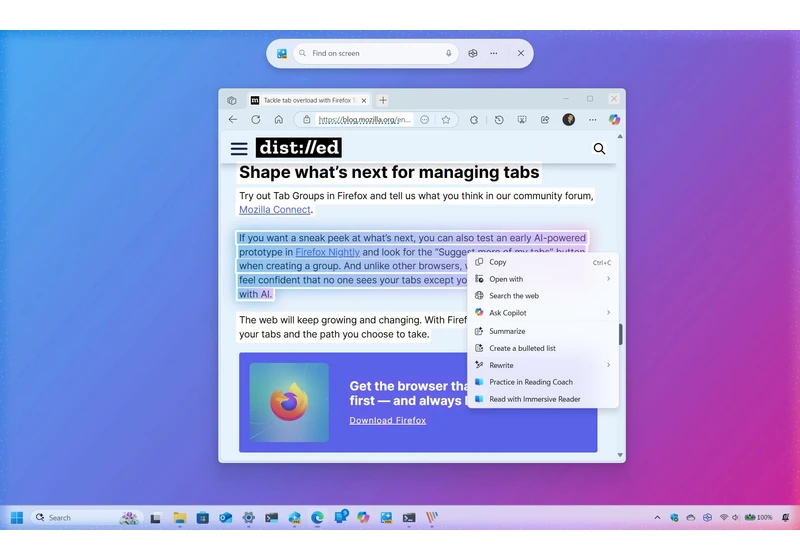Screen dimensions: 800x560
Task: Select Practice in Reading Coach
Action: 543,382
